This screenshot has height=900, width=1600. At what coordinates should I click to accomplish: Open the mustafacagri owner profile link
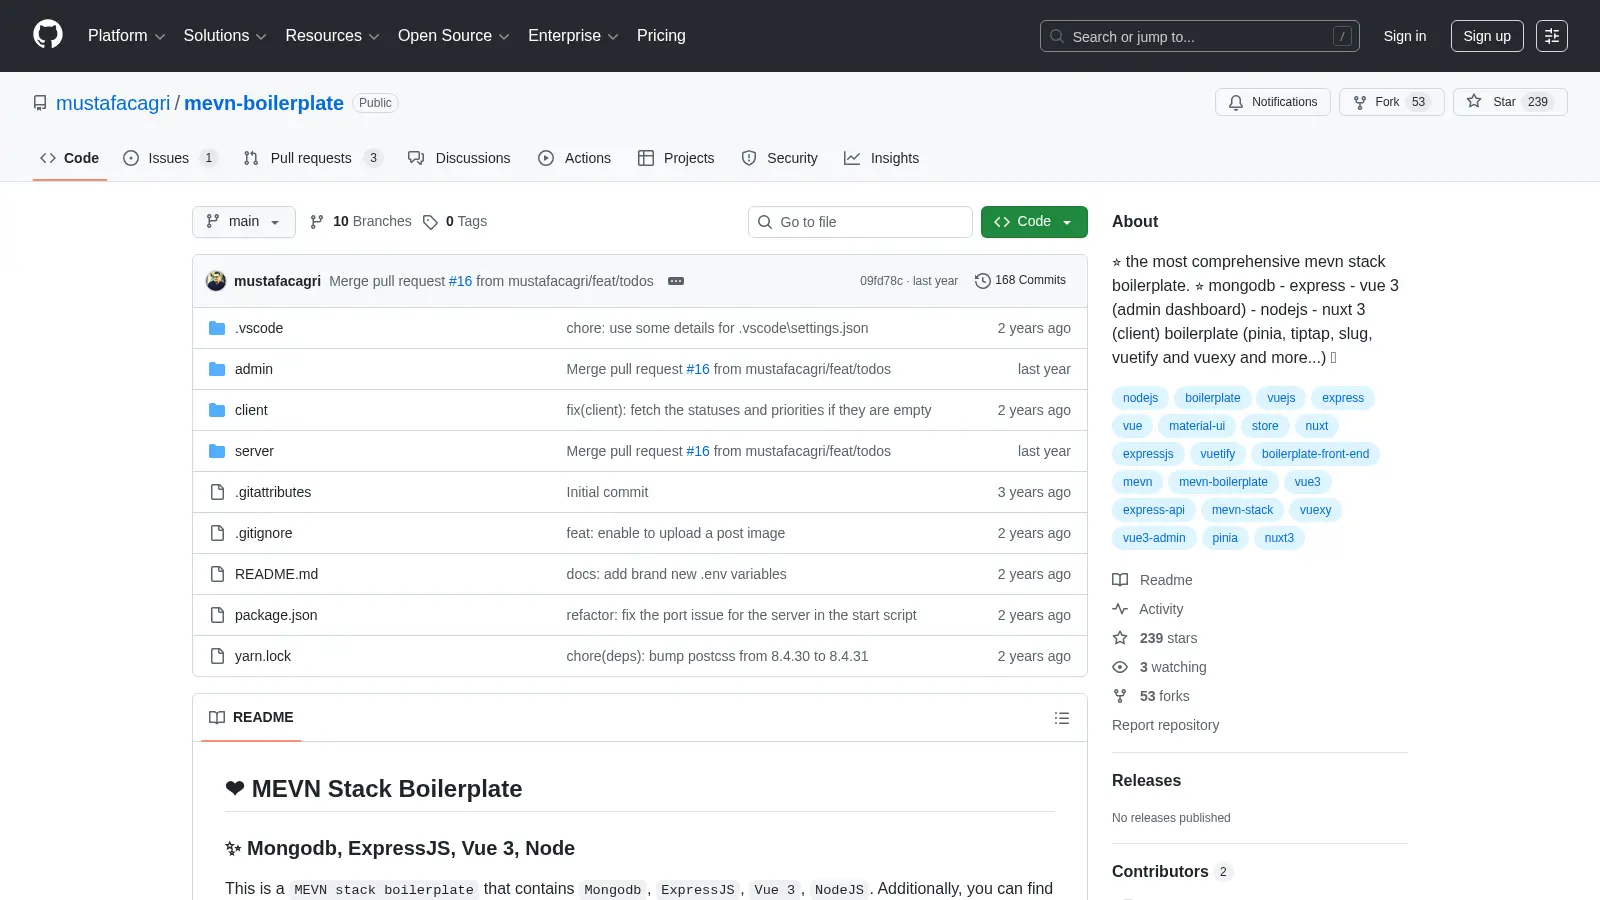click(113, 103)
